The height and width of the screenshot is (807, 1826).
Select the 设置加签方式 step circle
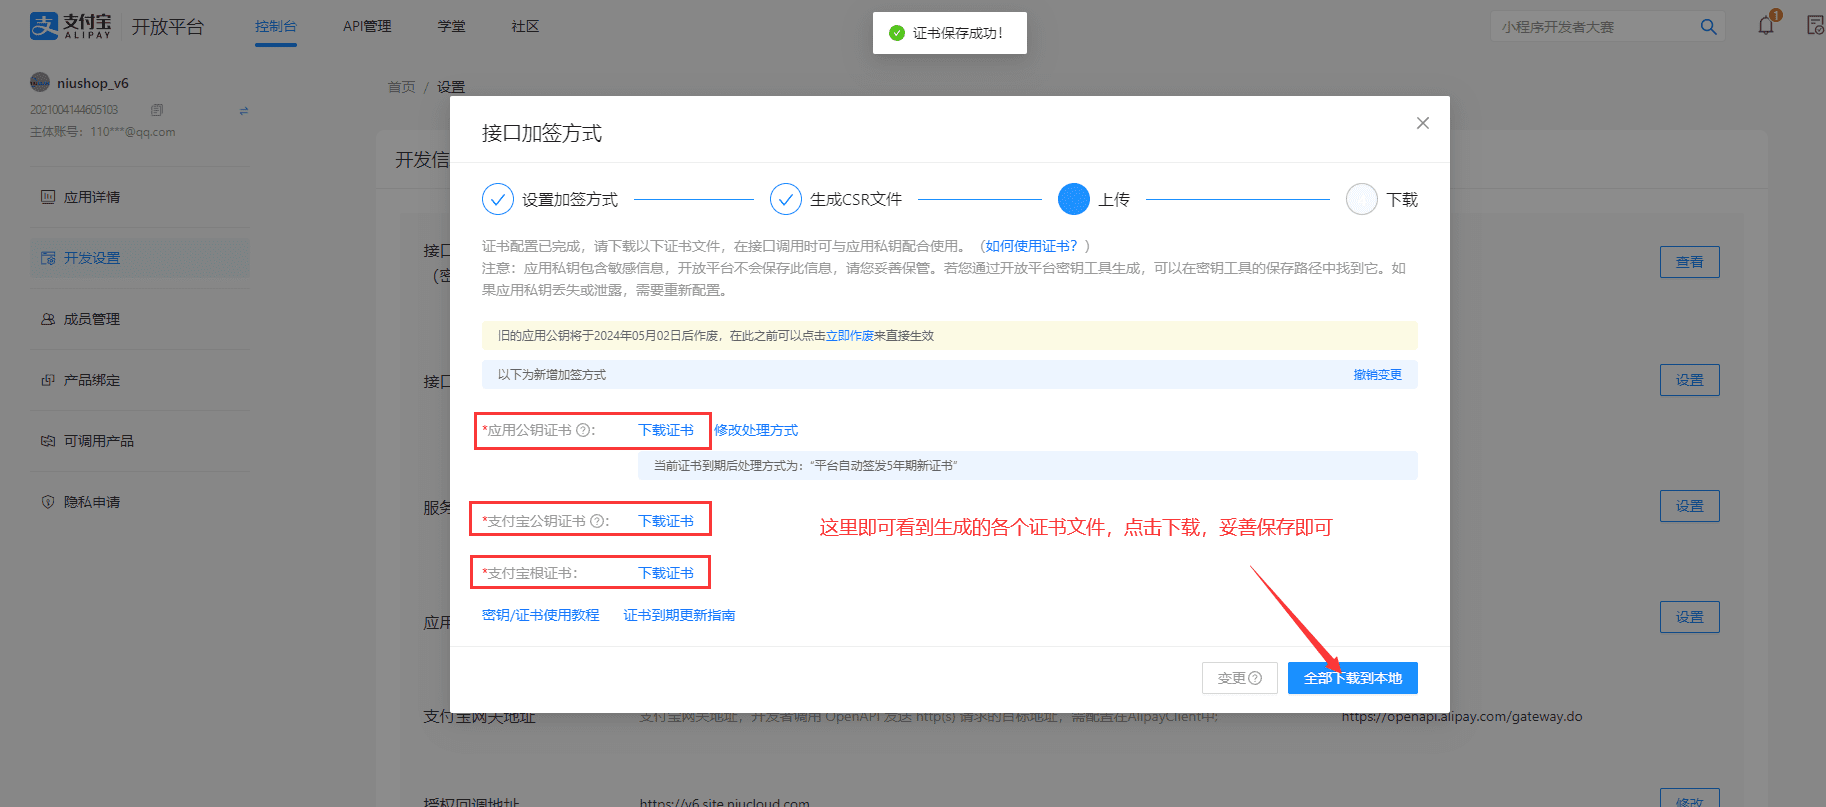point(497,199)
